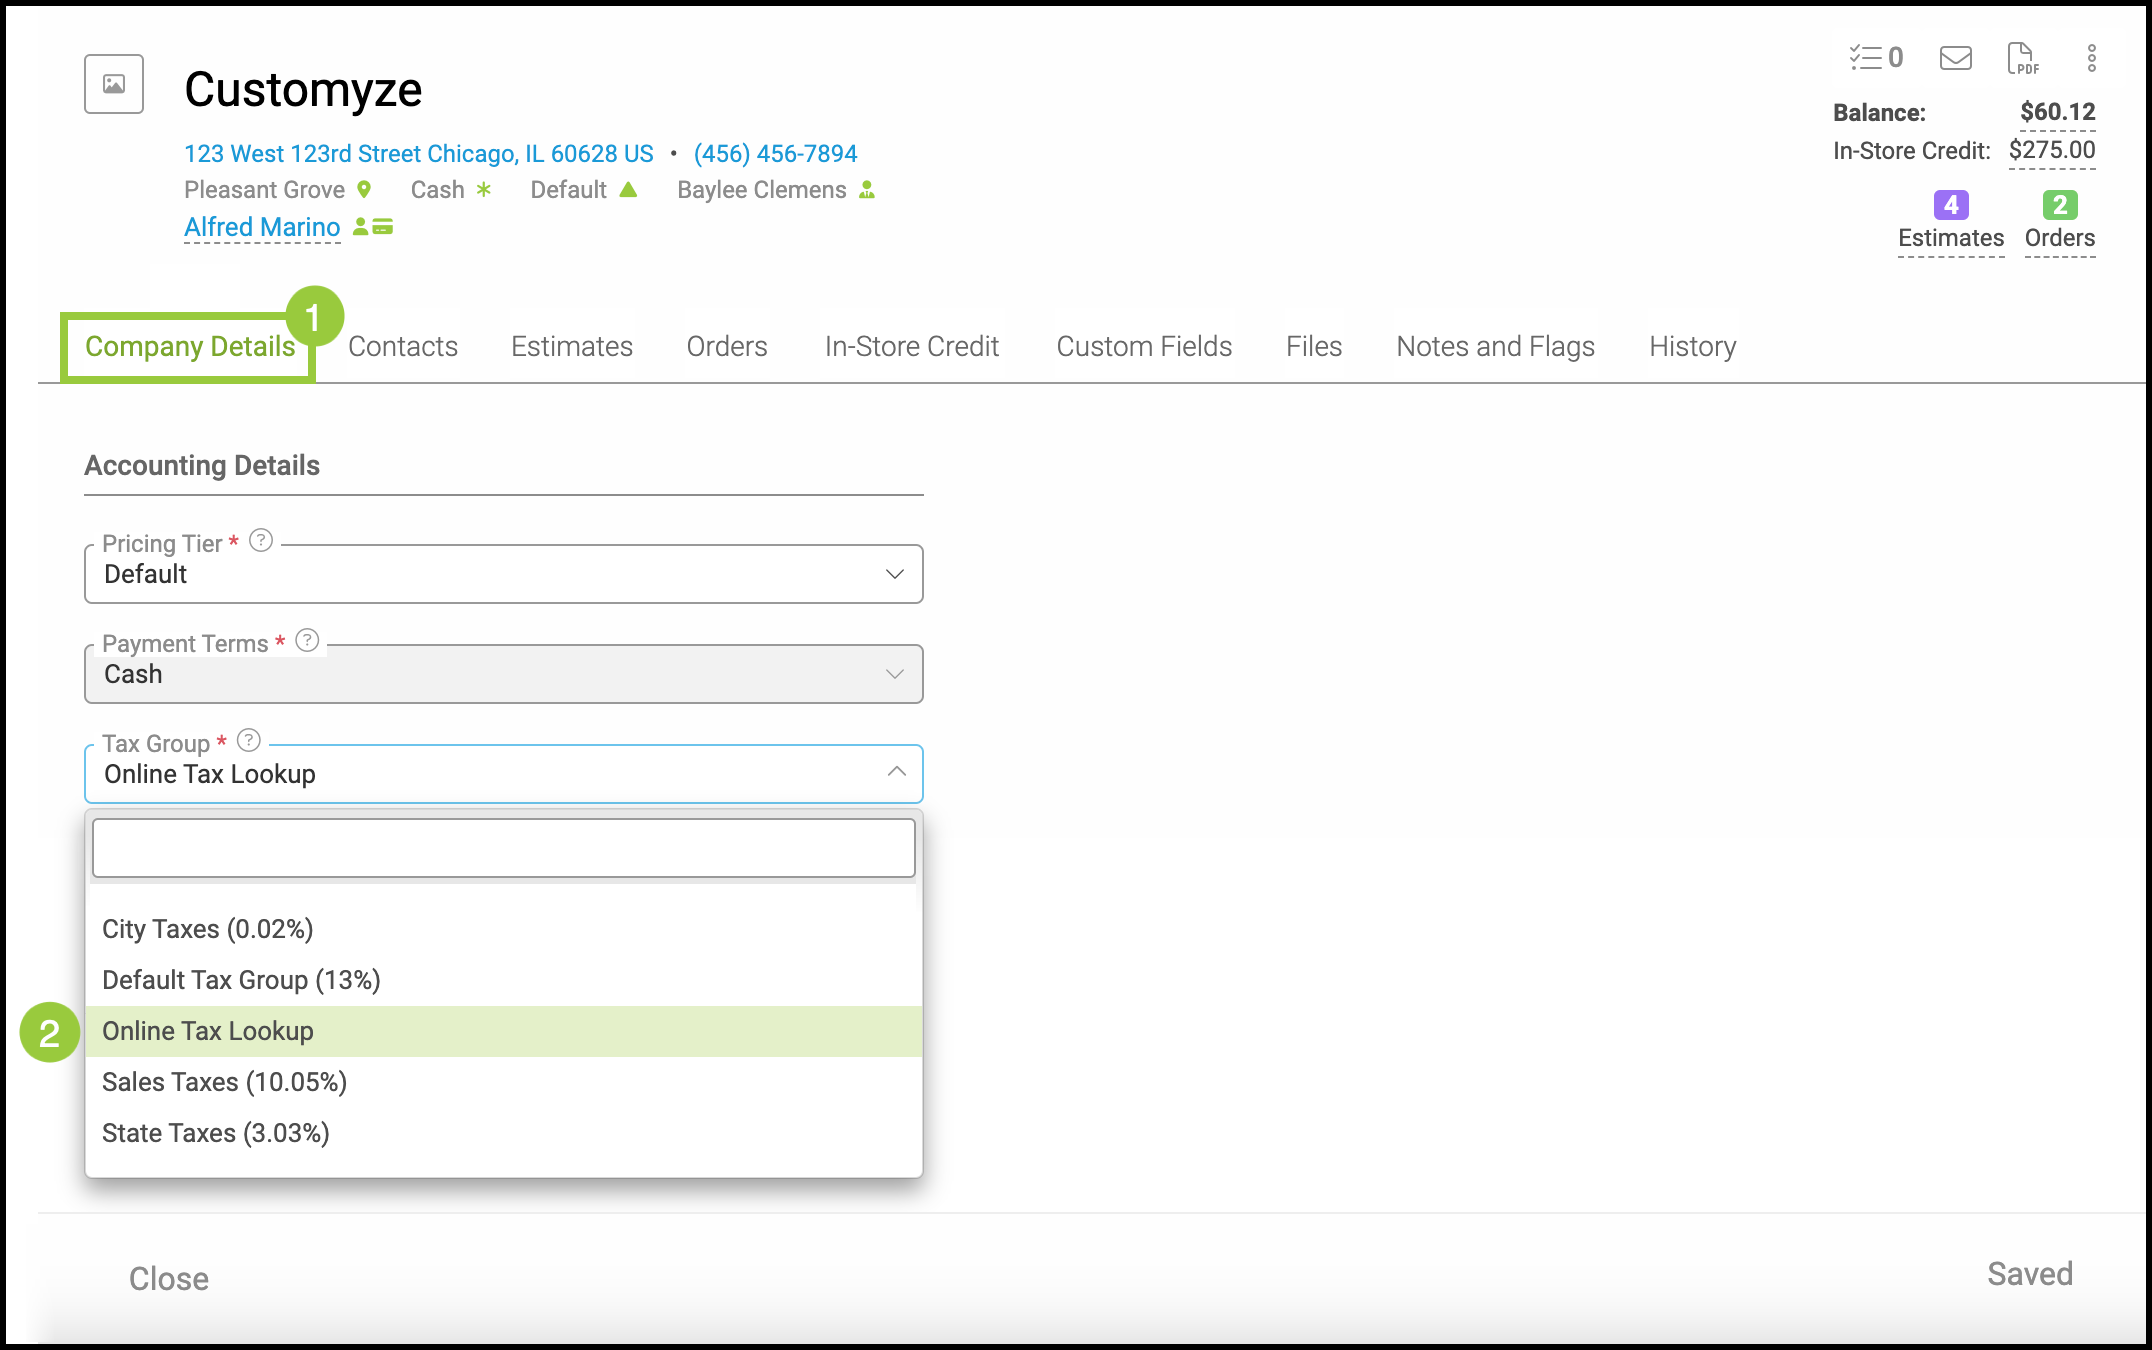Switch to the In-Store Credit tab
Screen dimensions: 2152x1350
[x=911, y=347]
